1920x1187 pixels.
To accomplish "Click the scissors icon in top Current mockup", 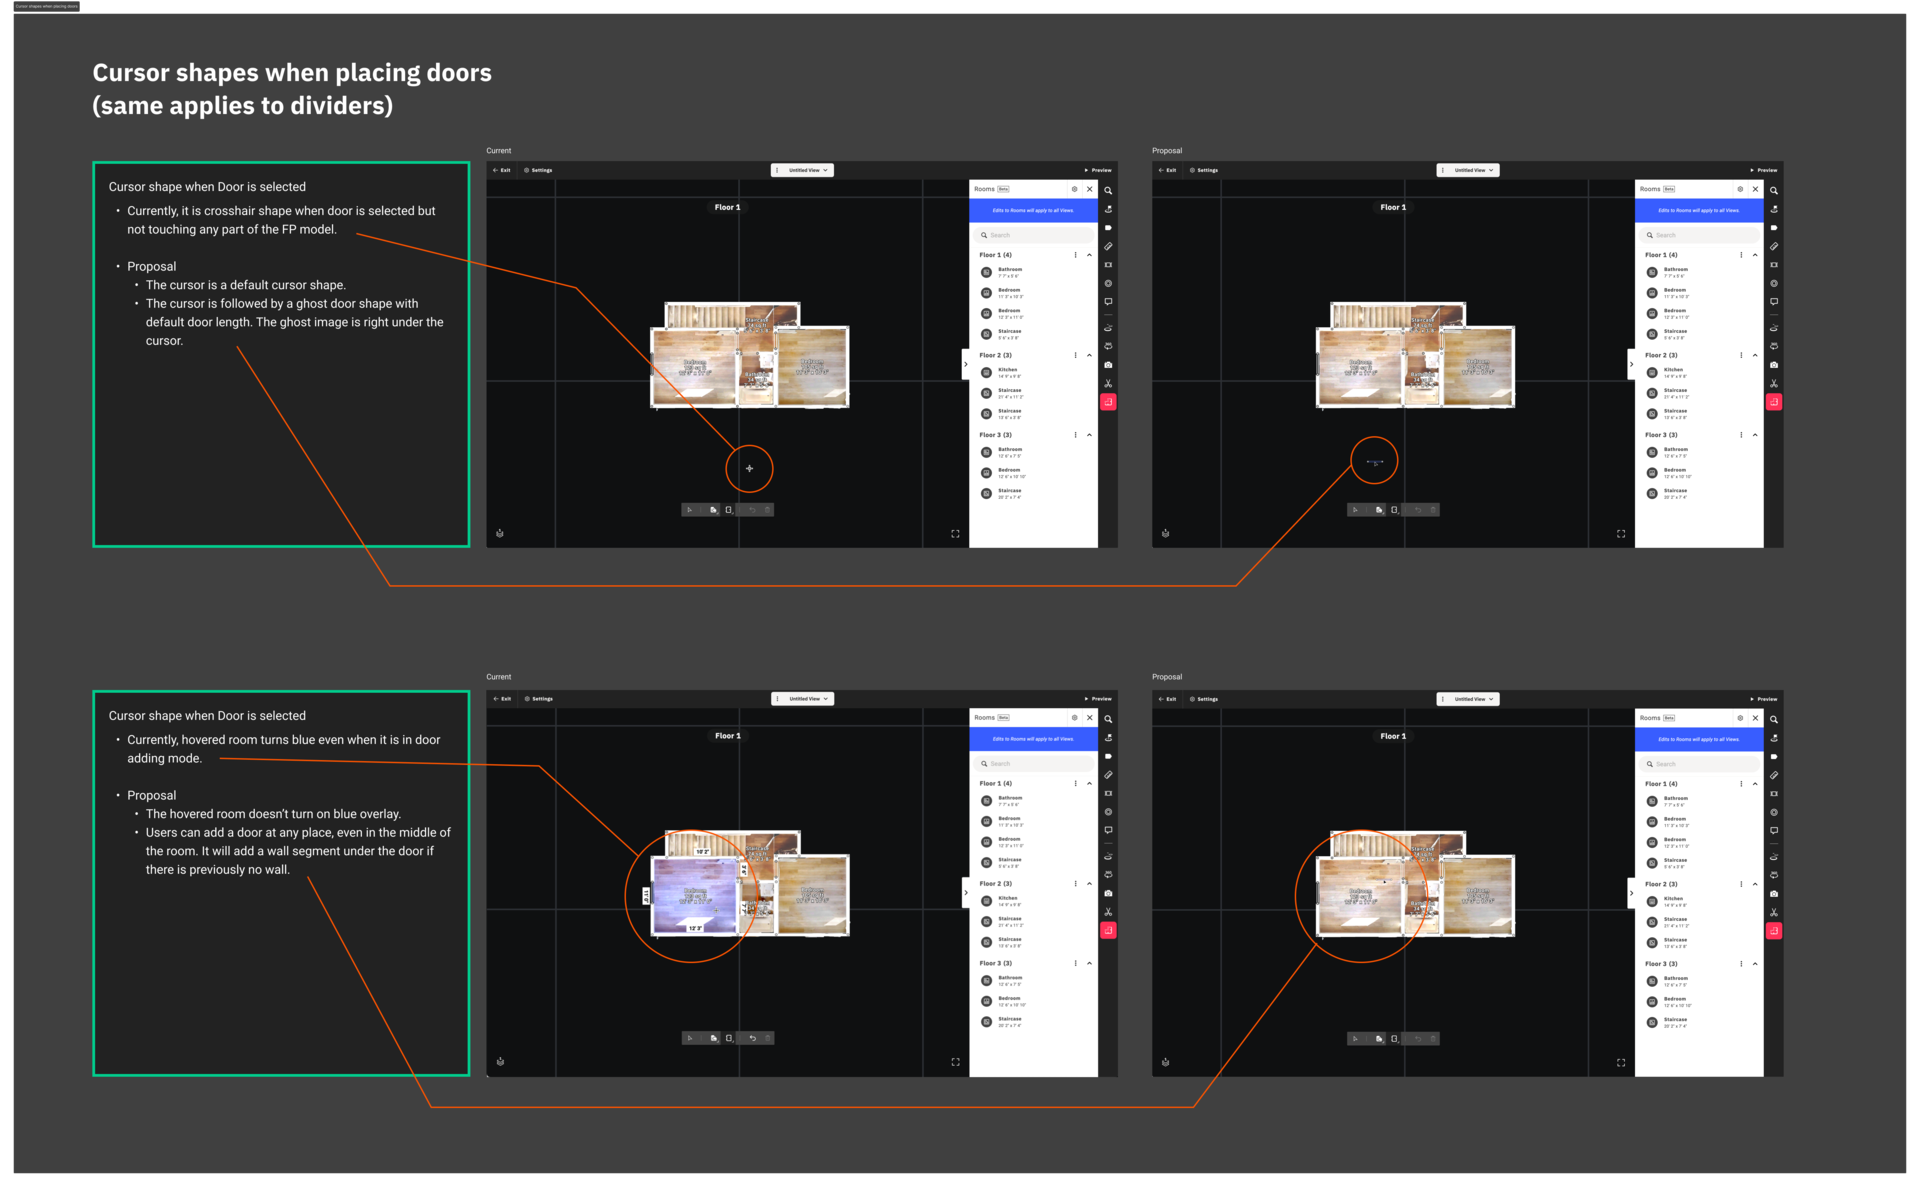I will tap(1108, 384).
